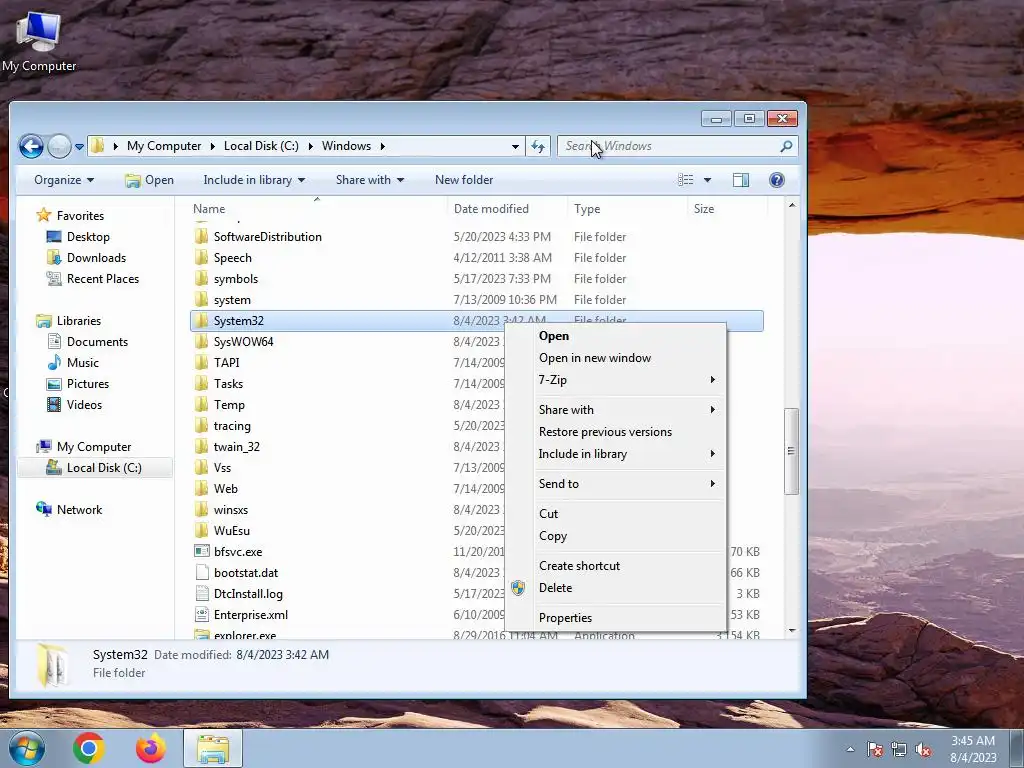The height and width of the screenshot is (768, 1024).
Task: Click the Explorer taskbar button
Action: (213, 748)
